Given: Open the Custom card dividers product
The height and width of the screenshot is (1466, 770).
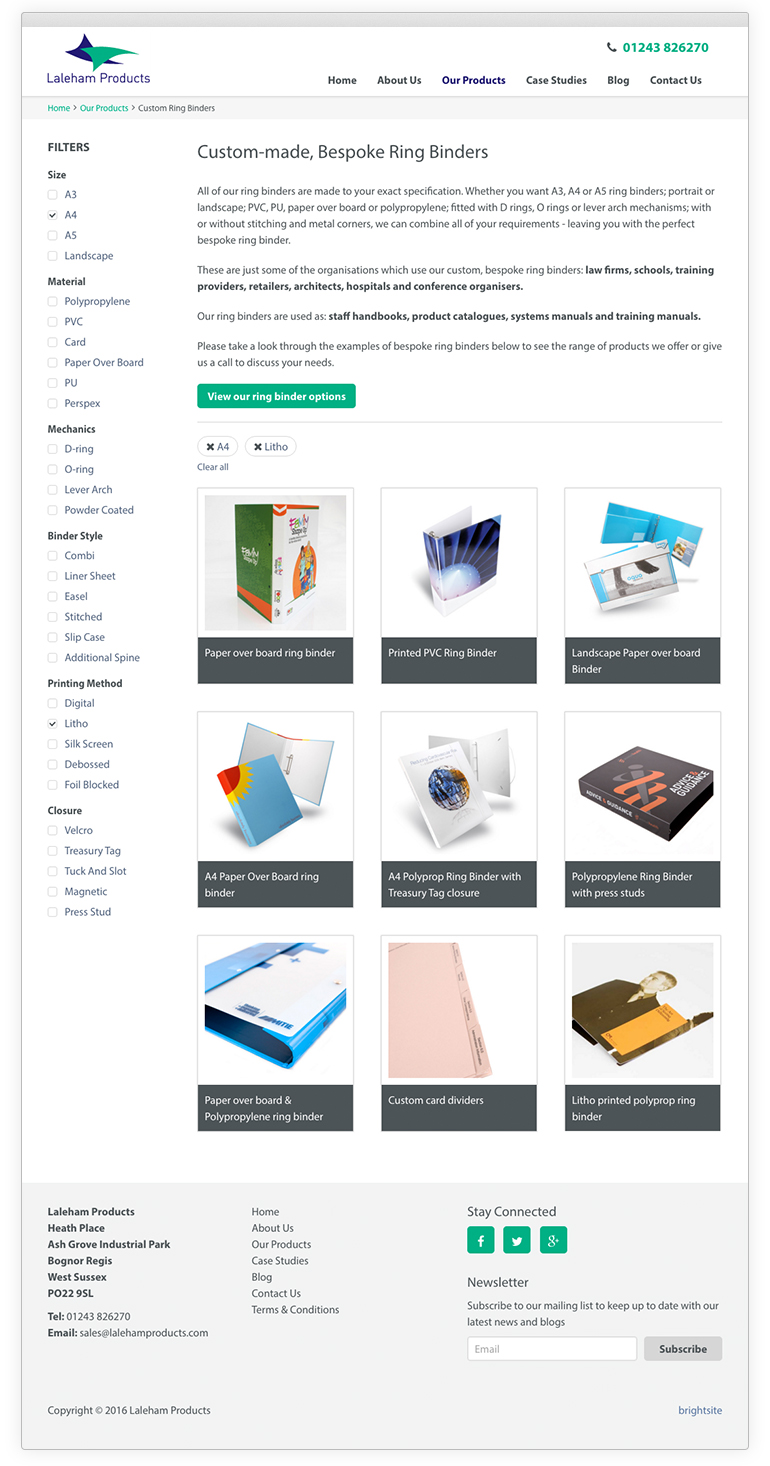Looking at the screenshot, I should click(459, 1033).
